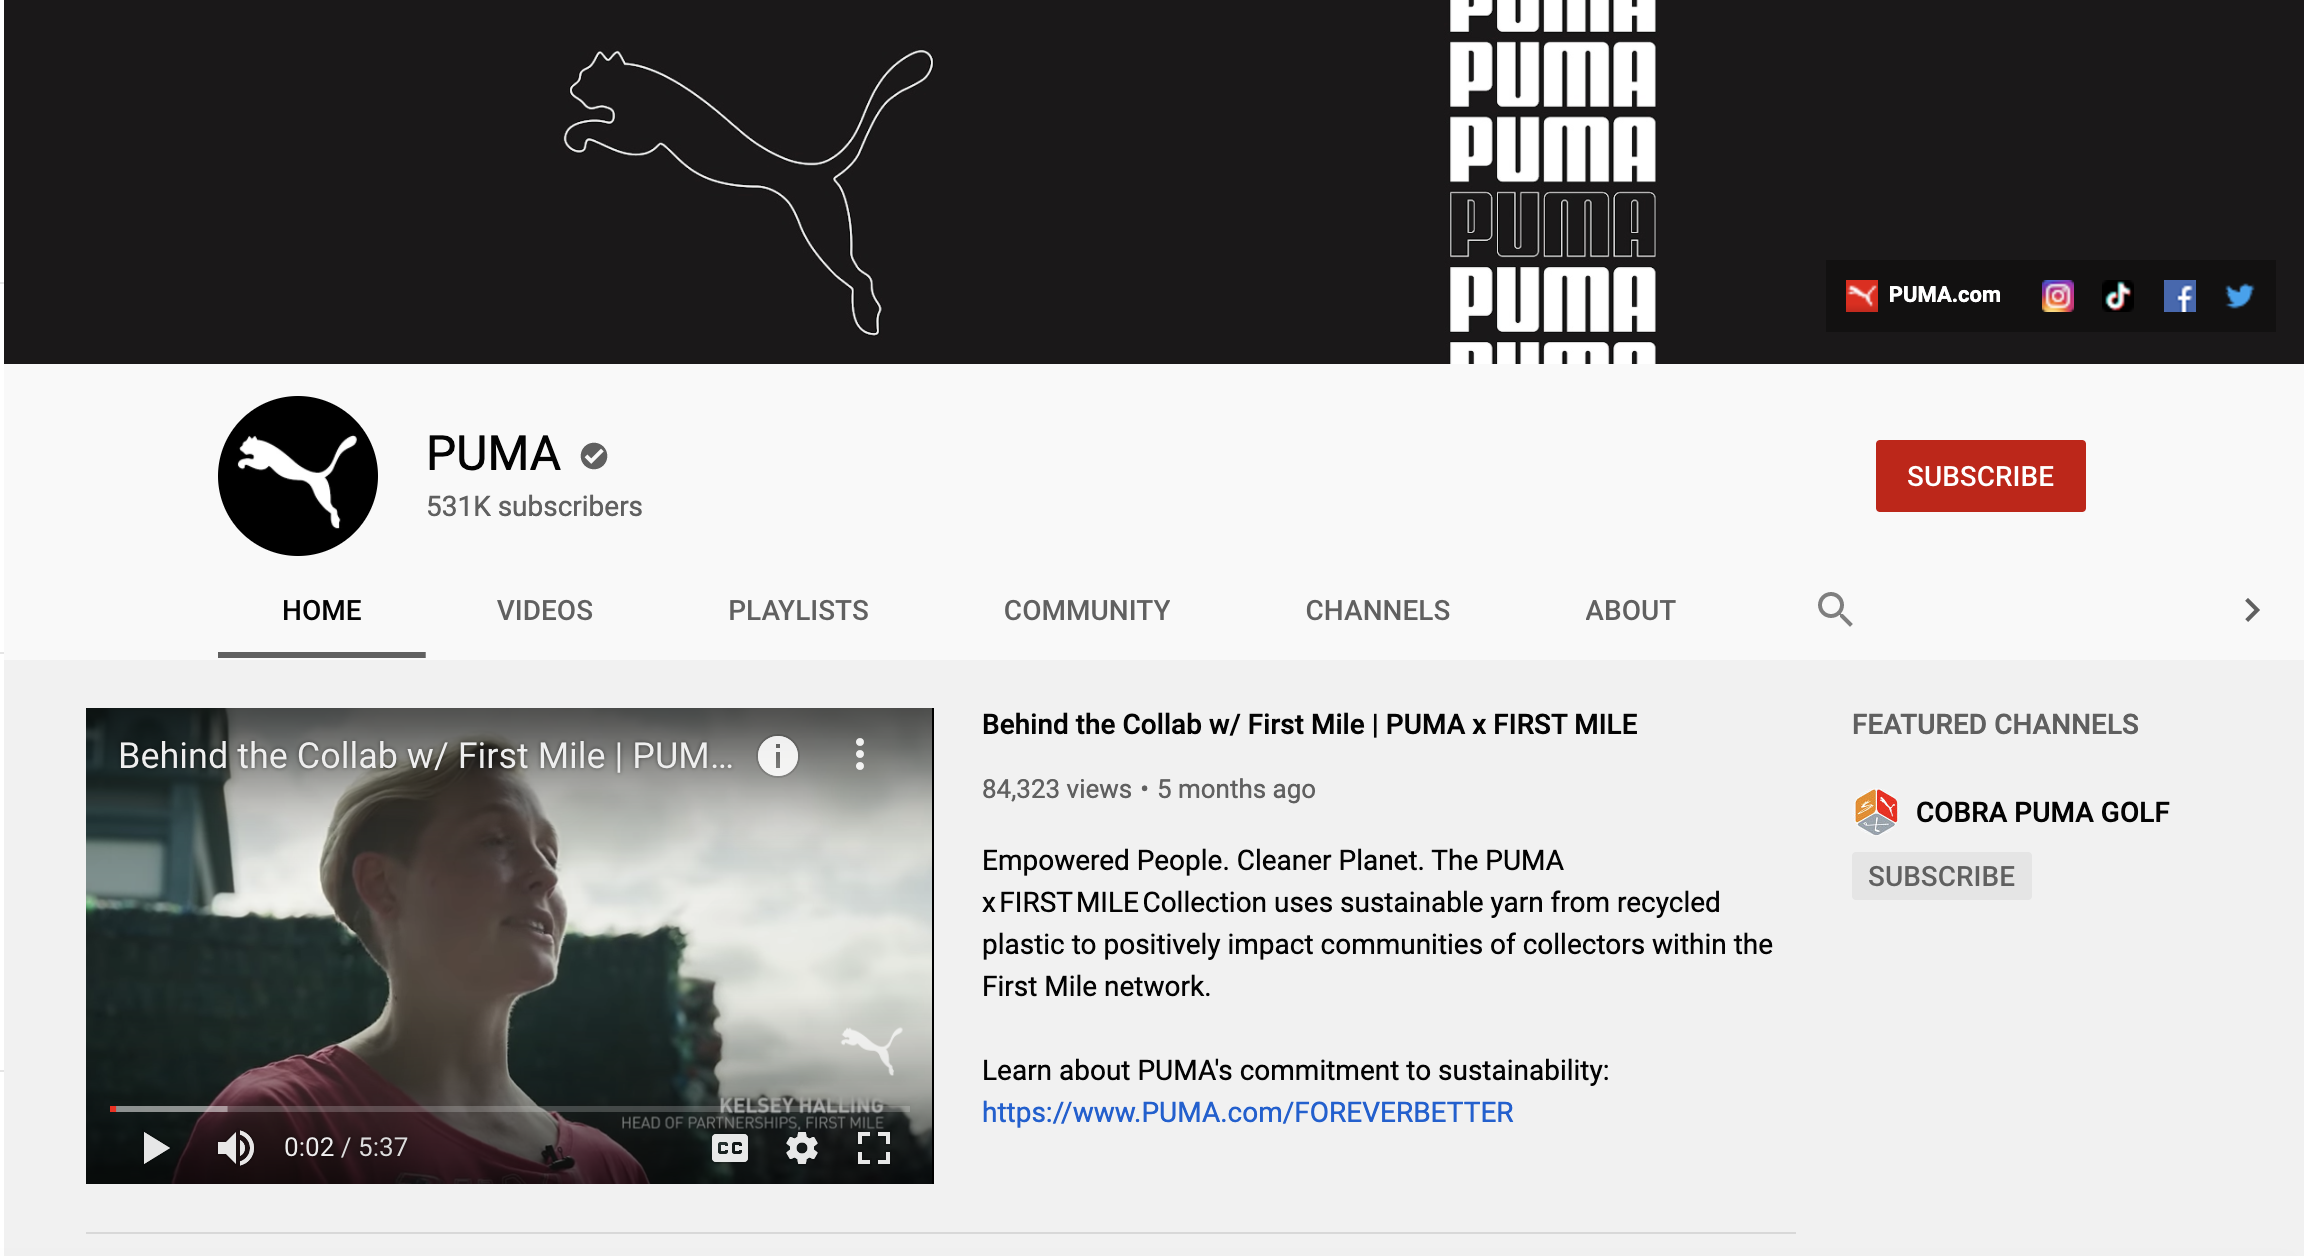Open video settings gear icon
Image resolution: width=2304 pixels, height=1256 pixels.
point(802,1148)
